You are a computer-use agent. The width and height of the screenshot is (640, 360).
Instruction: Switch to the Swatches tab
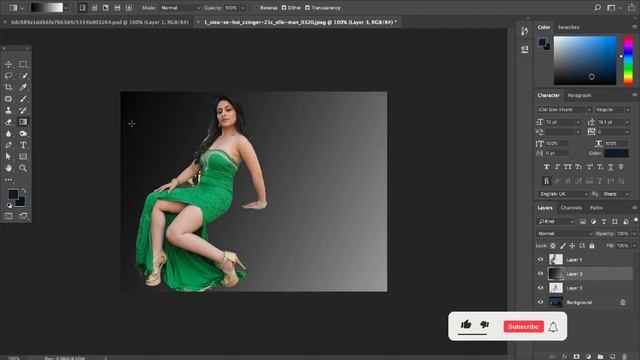pyautogui.click(x=569, y=27)
